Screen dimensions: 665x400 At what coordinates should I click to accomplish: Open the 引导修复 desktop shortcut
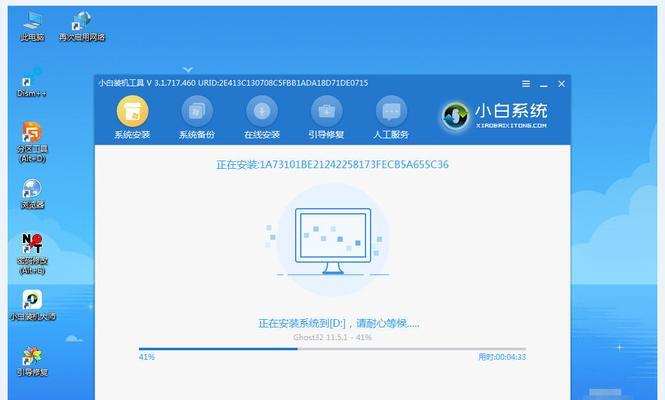[32, 361]
